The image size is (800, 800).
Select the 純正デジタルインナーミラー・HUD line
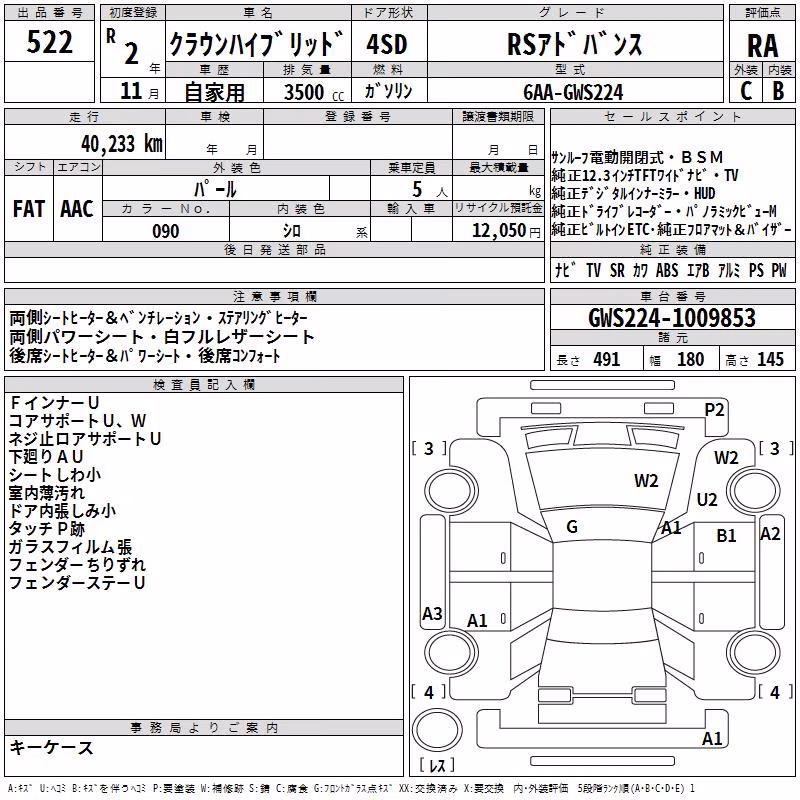(633, 193)
